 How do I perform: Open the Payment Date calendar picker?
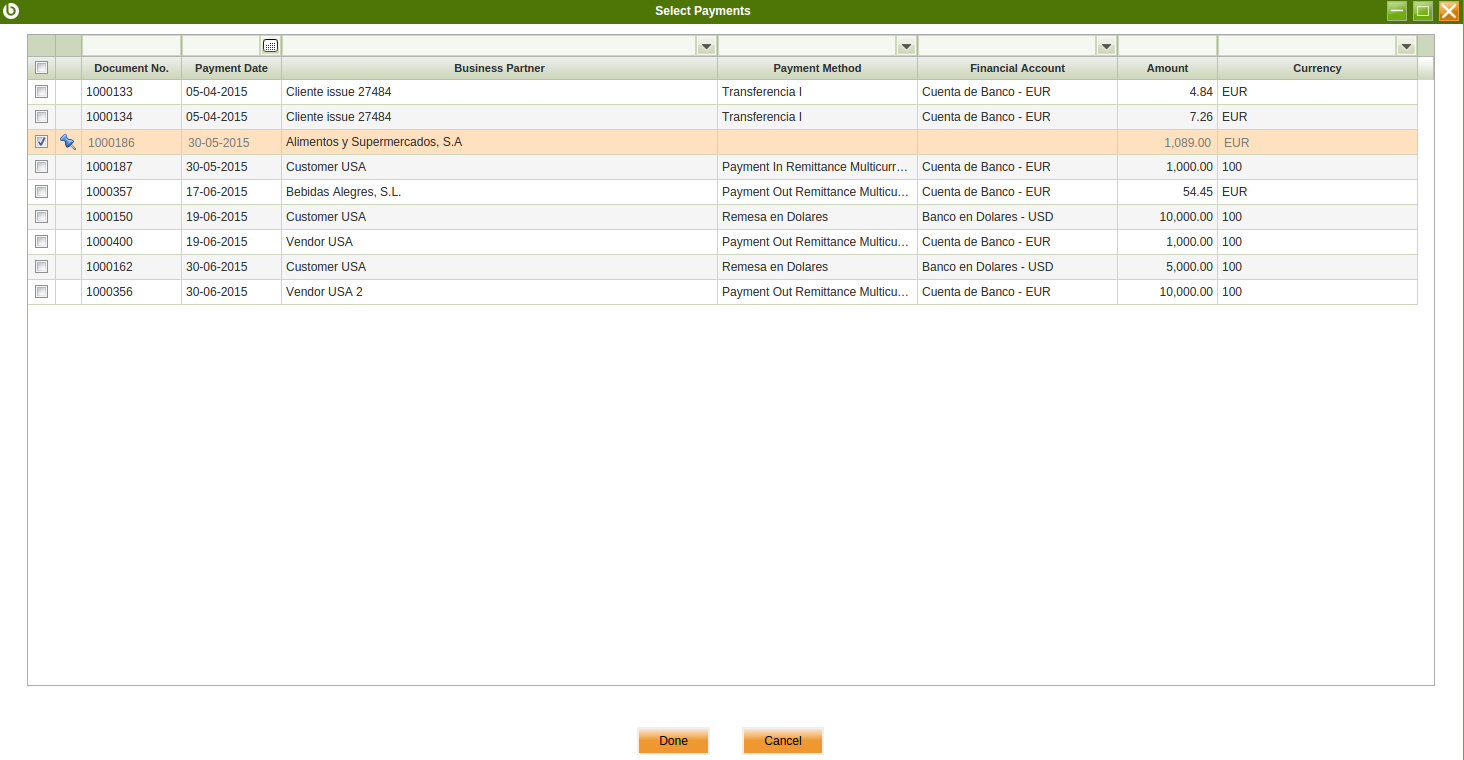270,46
